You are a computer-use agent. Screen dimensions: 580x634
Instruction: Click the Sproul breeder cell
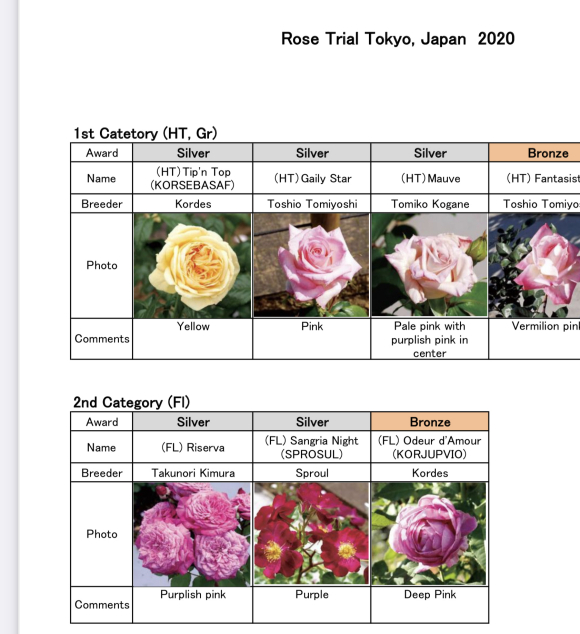(311, 473)
